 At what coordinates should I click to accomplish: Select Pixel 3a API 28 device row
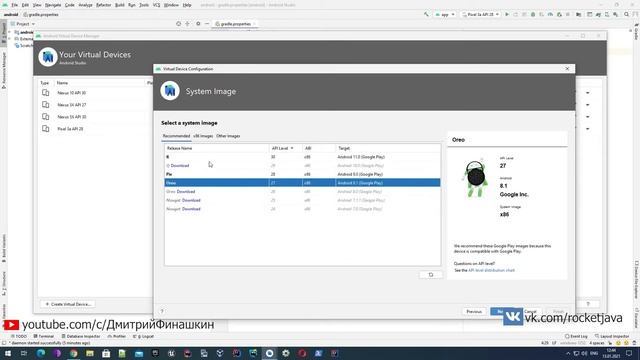96,129
